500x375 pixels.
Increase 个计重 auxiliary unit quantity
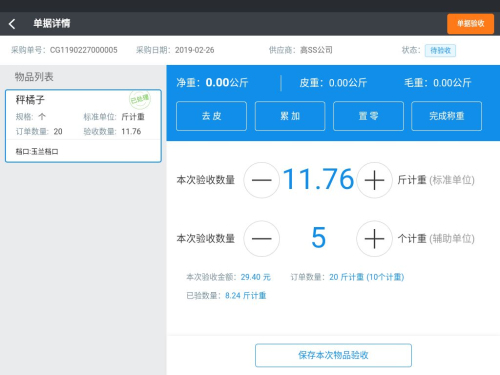click(374, 239)
